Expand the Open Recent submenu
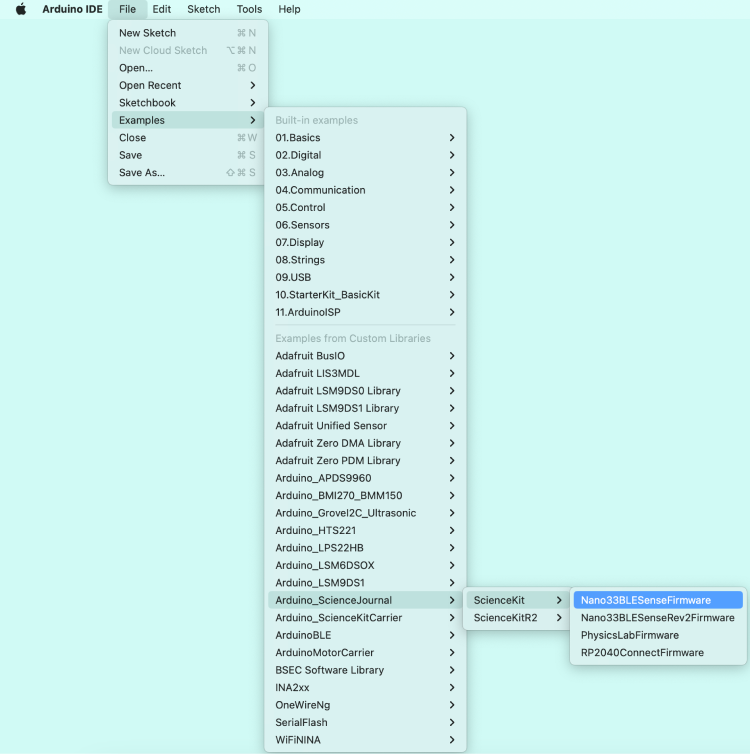 tap(150, 86)
